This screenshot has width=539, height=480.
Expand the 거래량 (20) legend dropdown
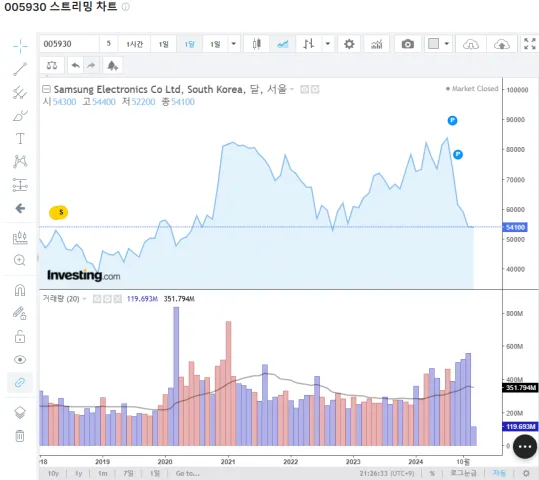click(85, 299)
